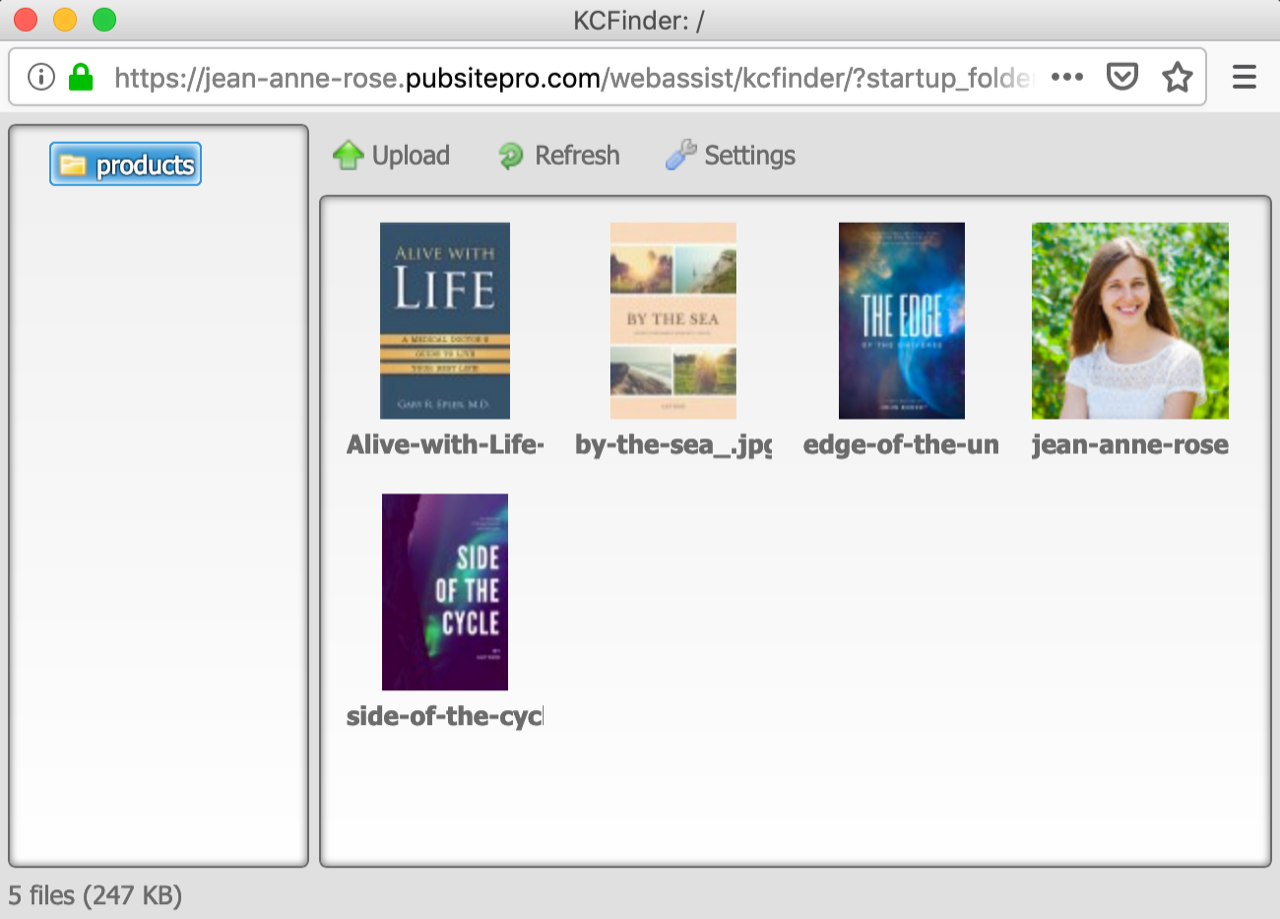1280x919 pixels.
Task: Click the Refresh circular arrow icon
Action: [511, 156]
